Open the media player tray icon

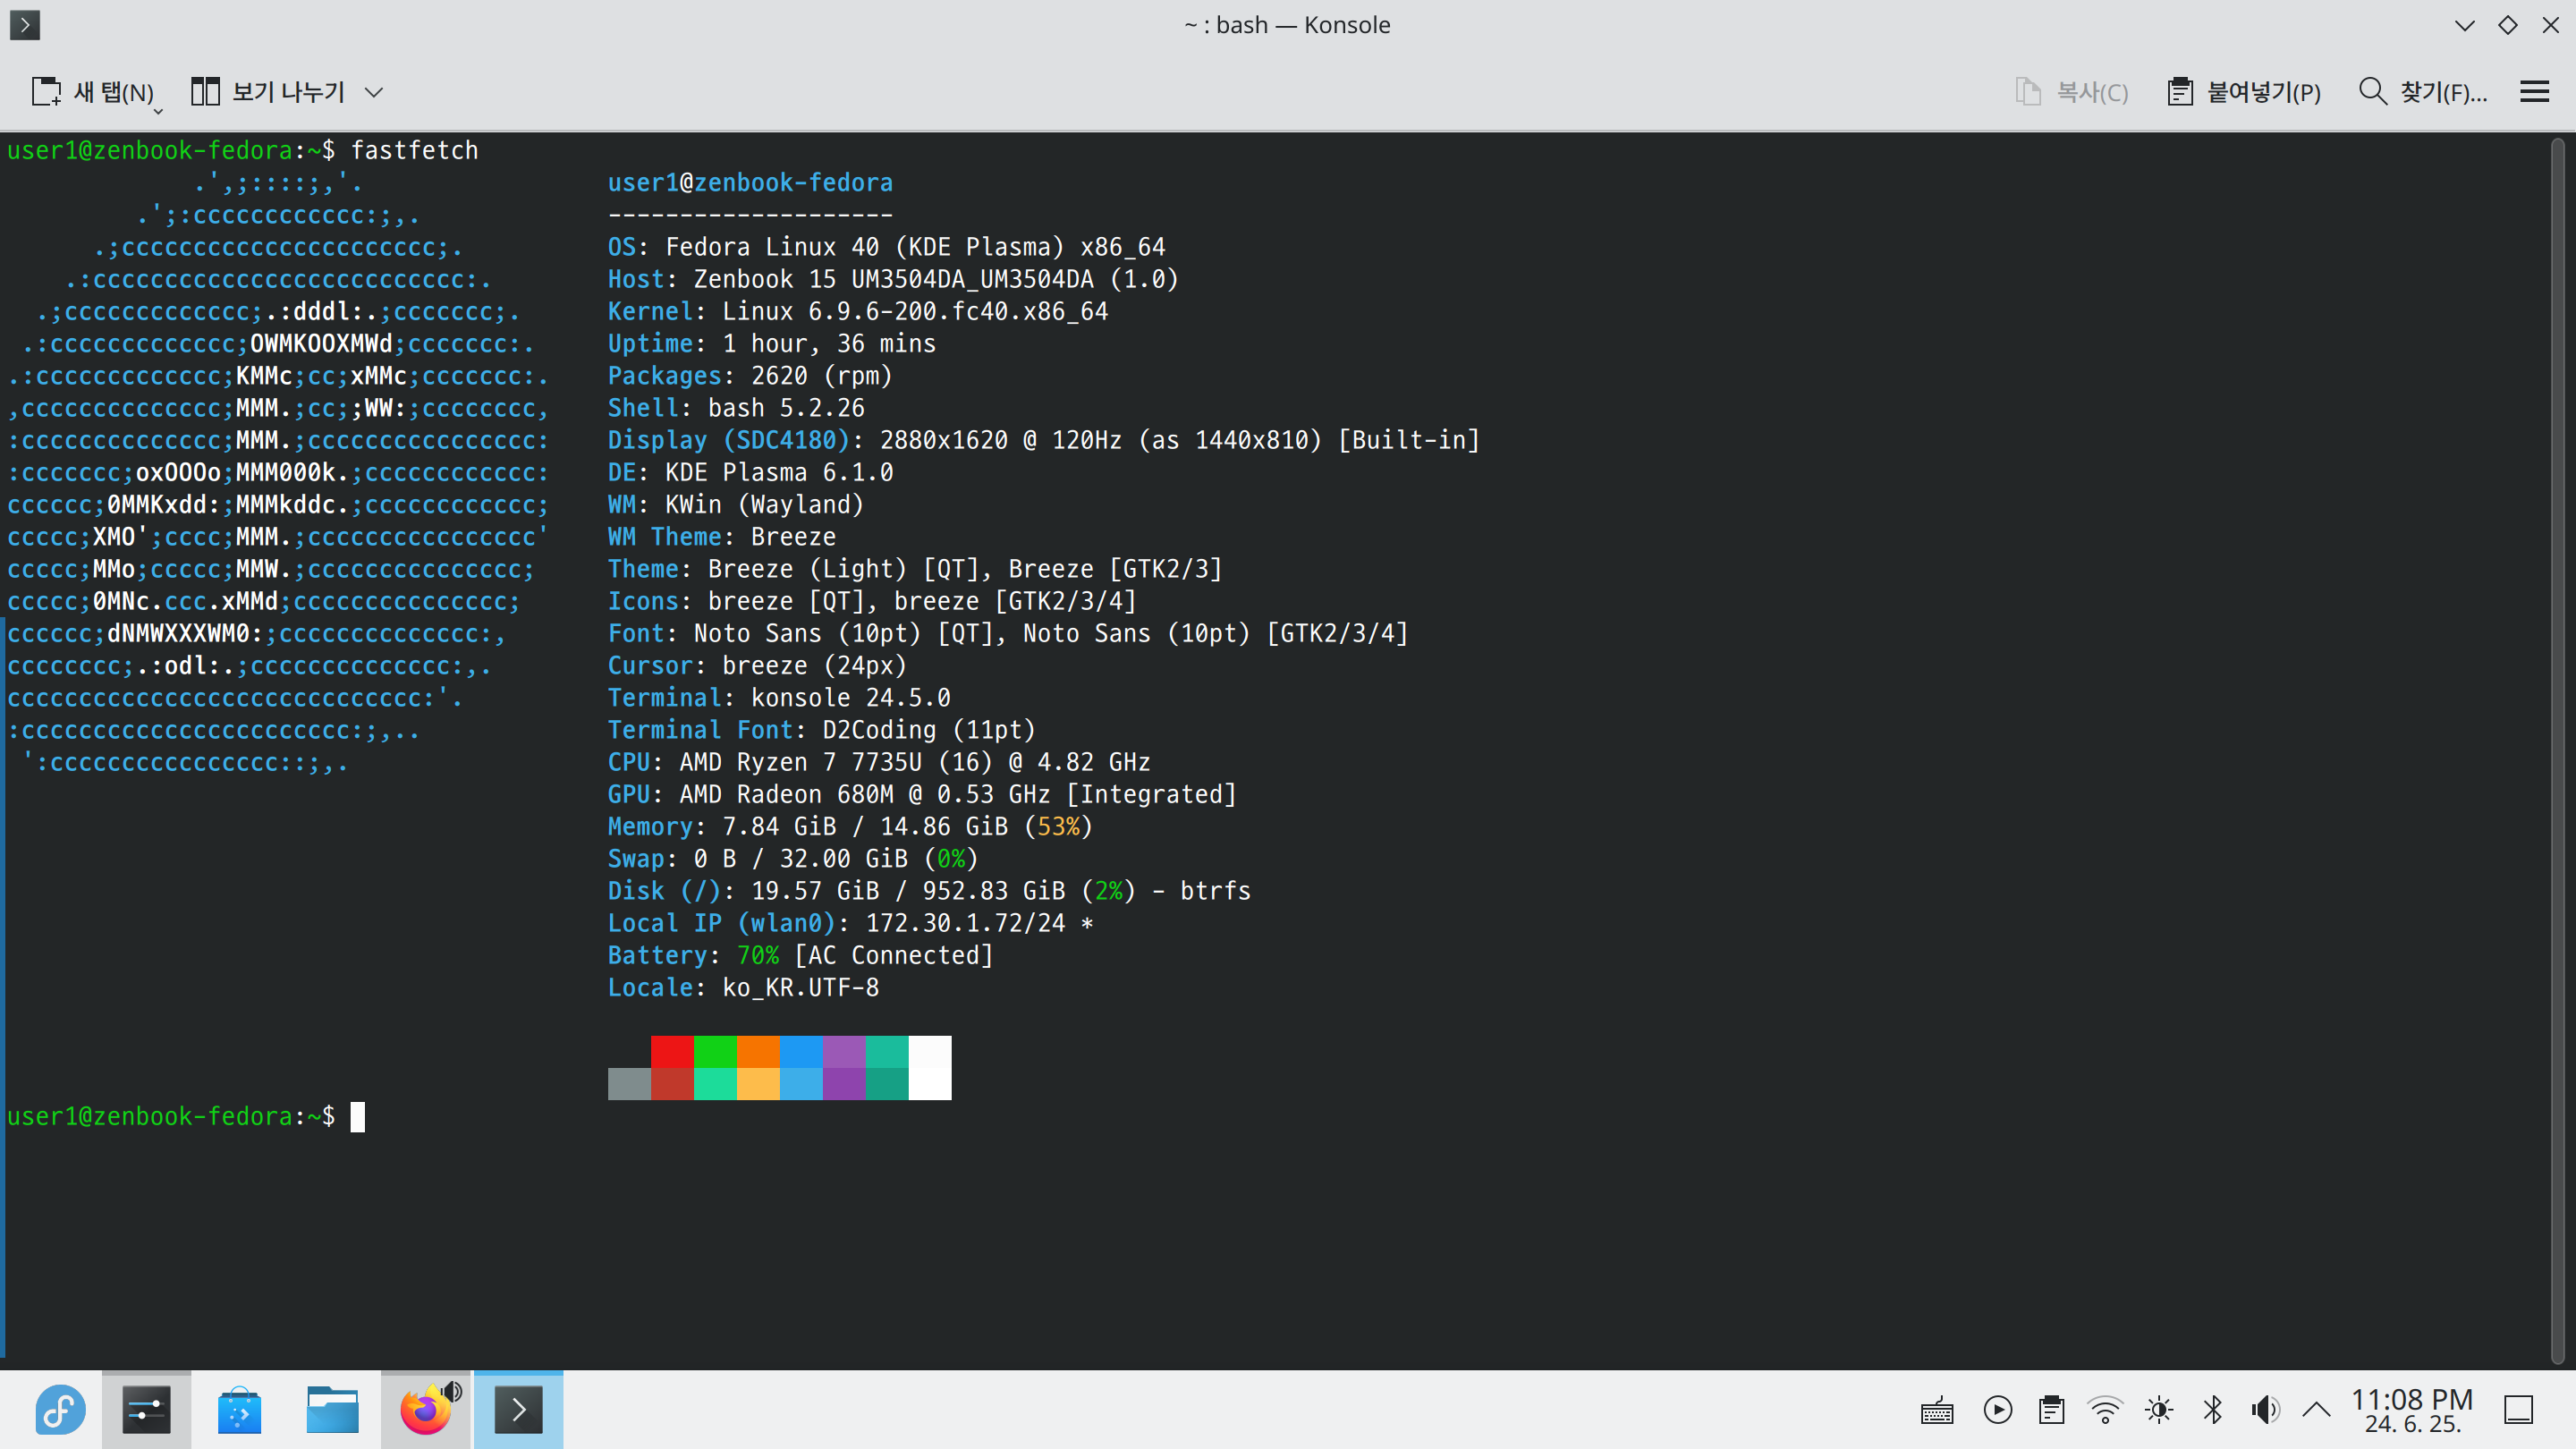pyautogui.click(x=1997, y=1410)
